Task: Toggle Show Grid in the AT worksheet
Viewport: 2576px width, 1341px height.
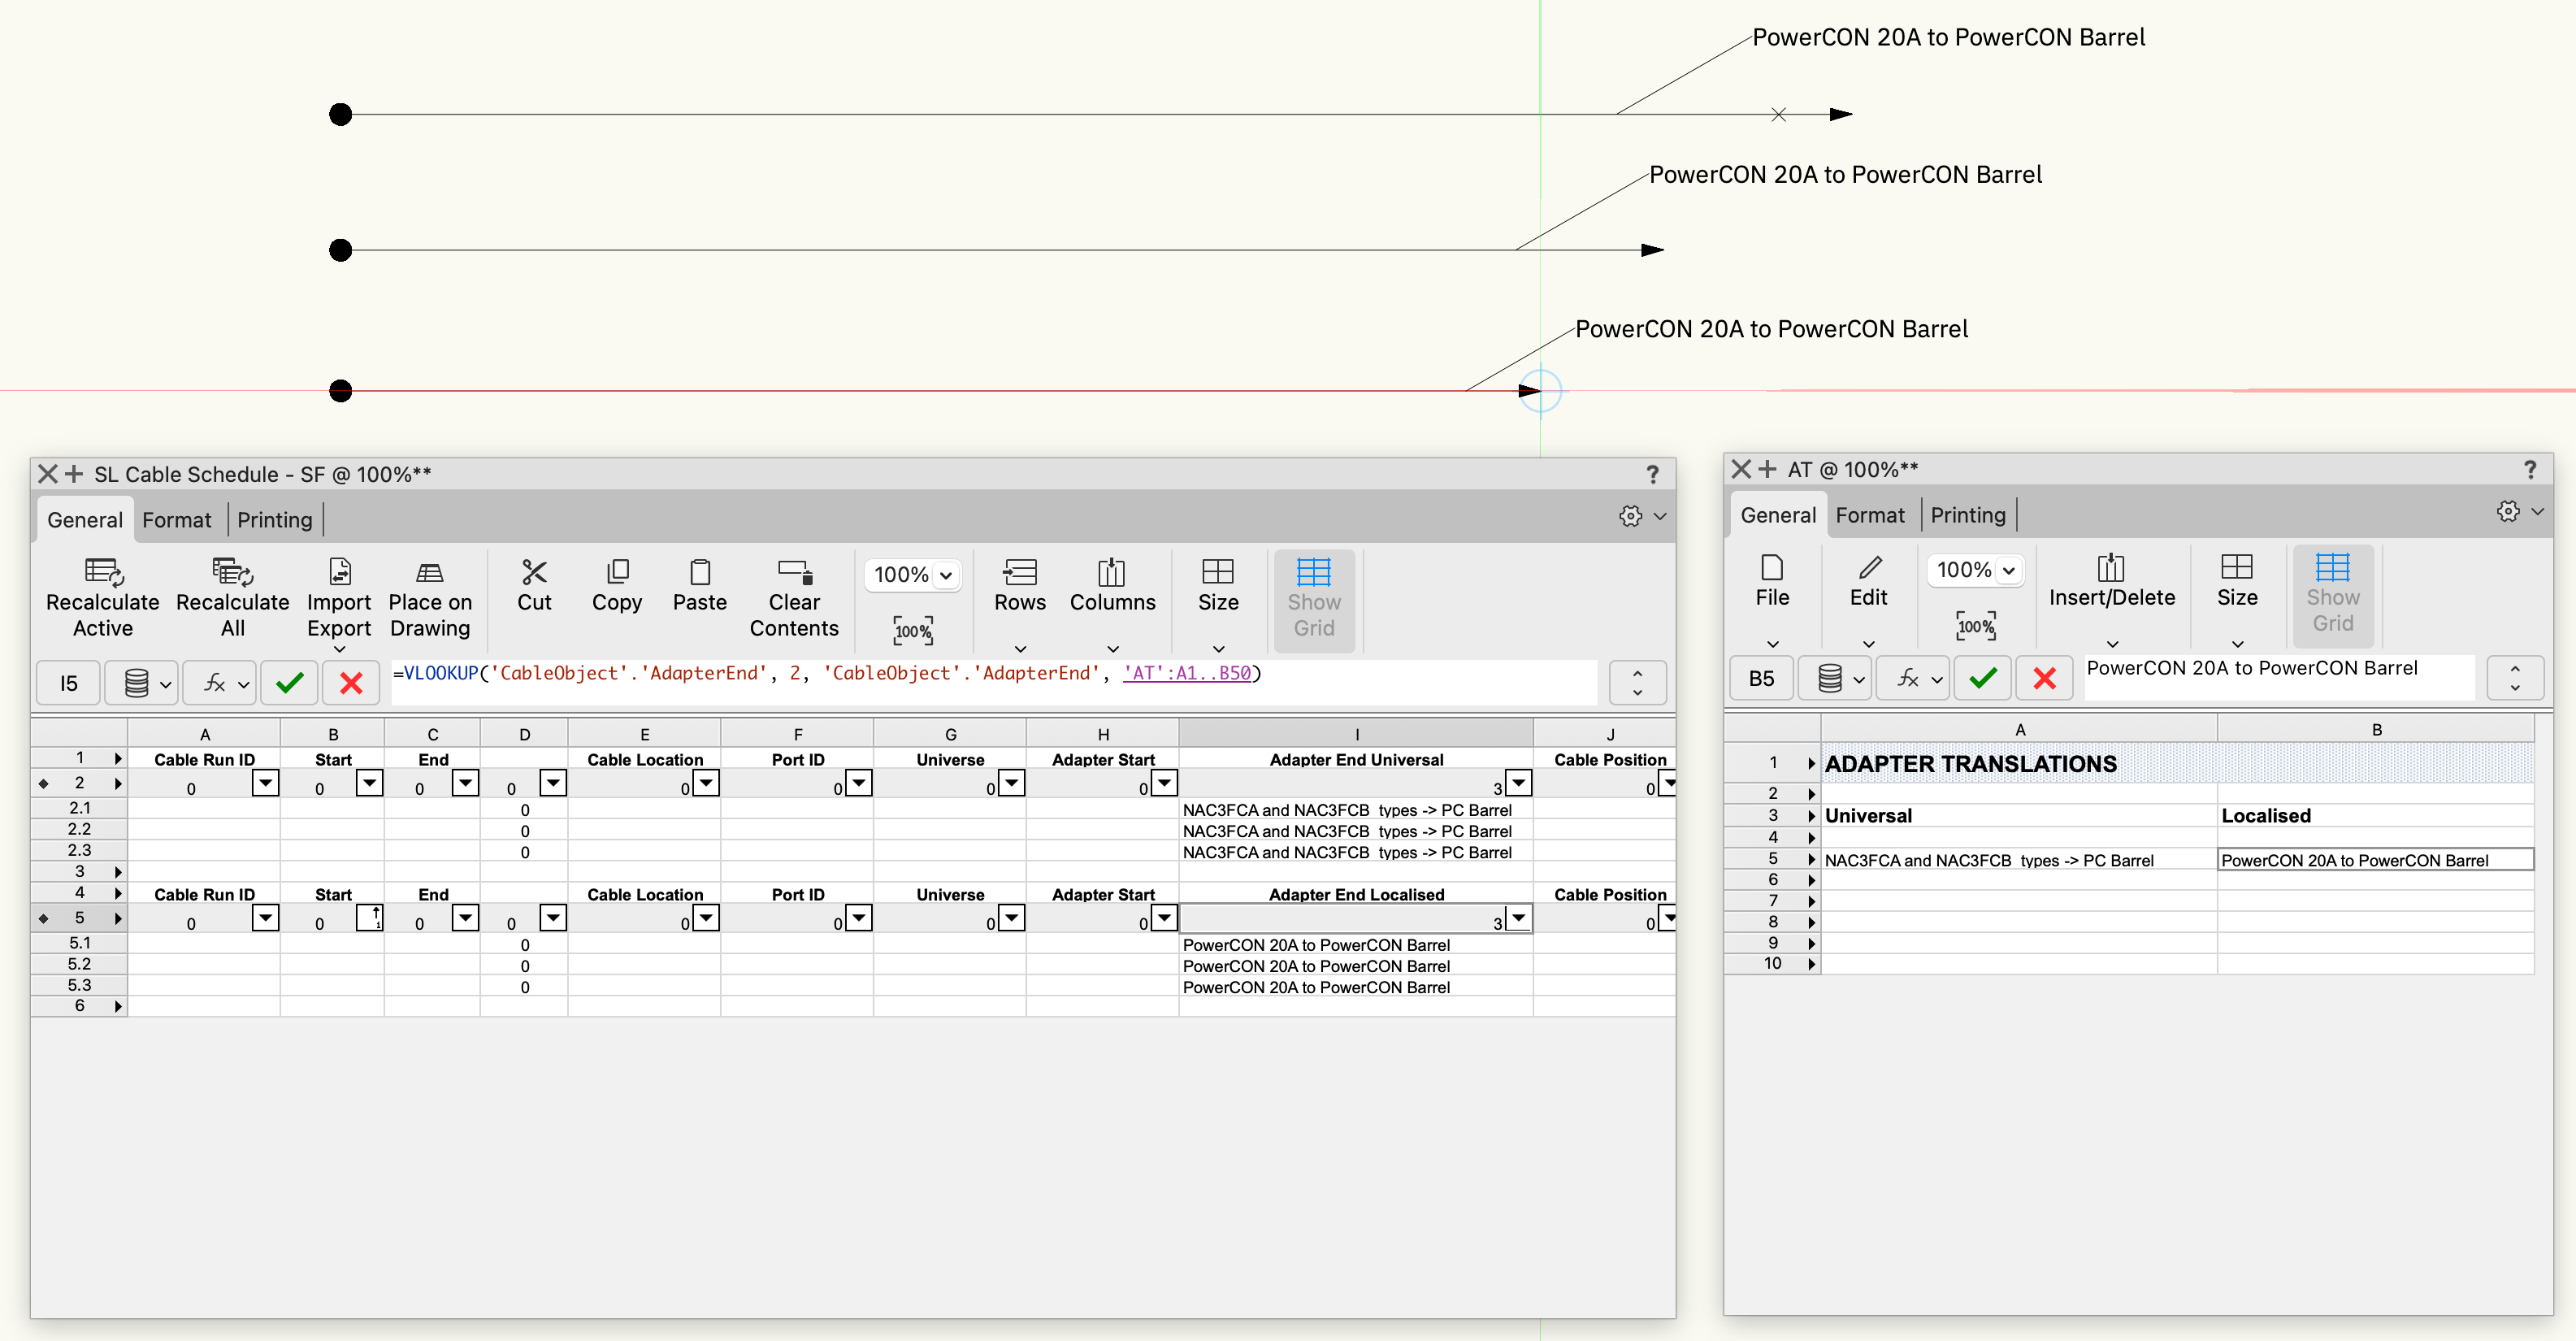Action: (2332, 593)
